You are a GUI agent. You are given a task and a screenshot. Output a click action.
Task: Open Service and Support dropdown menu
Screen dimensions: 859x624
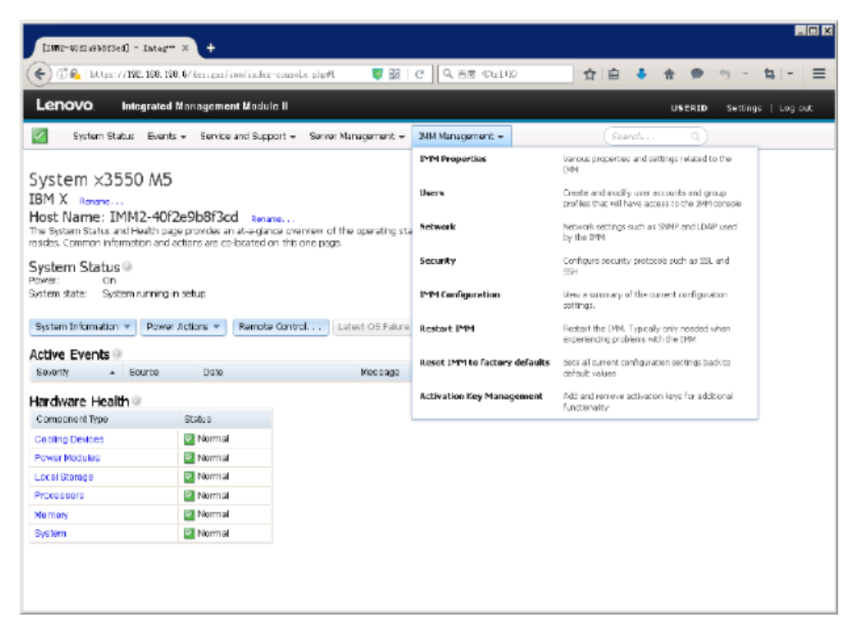pyautogui.click(x=248, y=136)
